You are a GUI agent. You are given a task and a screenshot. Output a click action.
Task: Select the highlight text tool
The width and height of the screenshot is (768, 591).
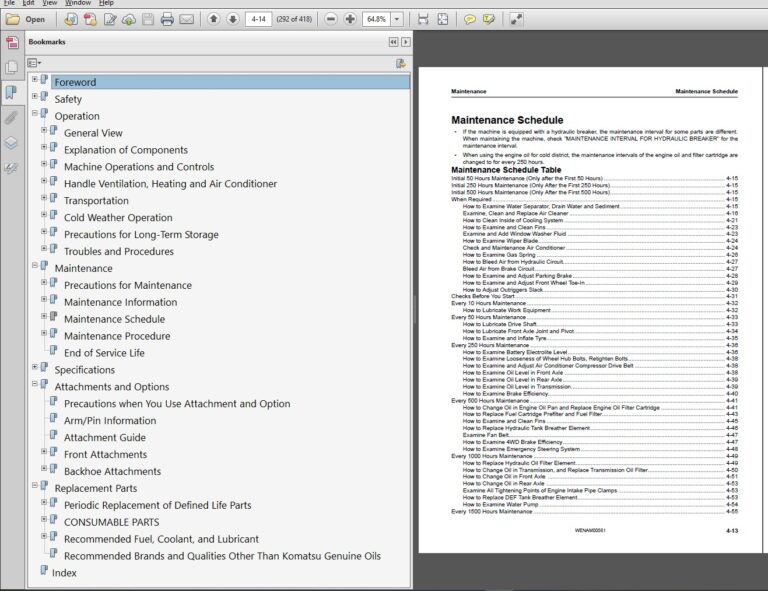tap(489, 20)
